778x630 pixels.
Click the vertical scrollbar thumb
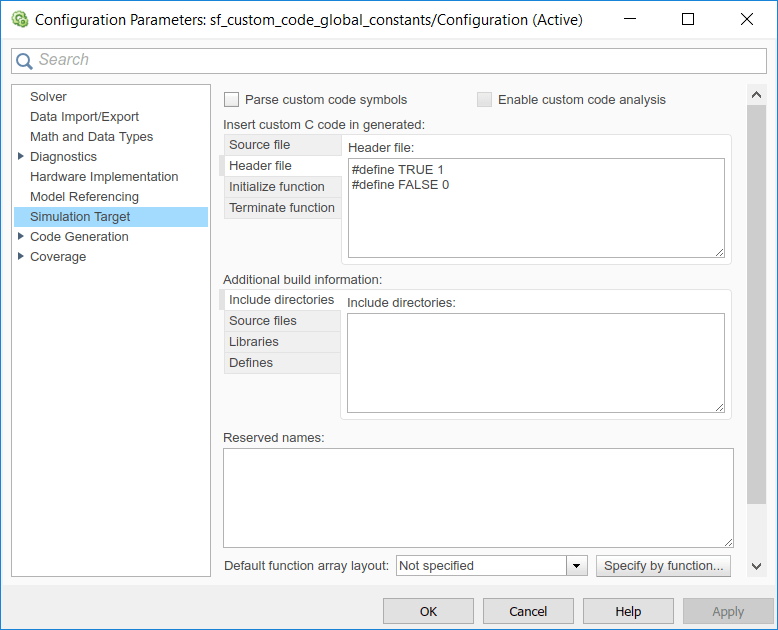pos(756,304)
